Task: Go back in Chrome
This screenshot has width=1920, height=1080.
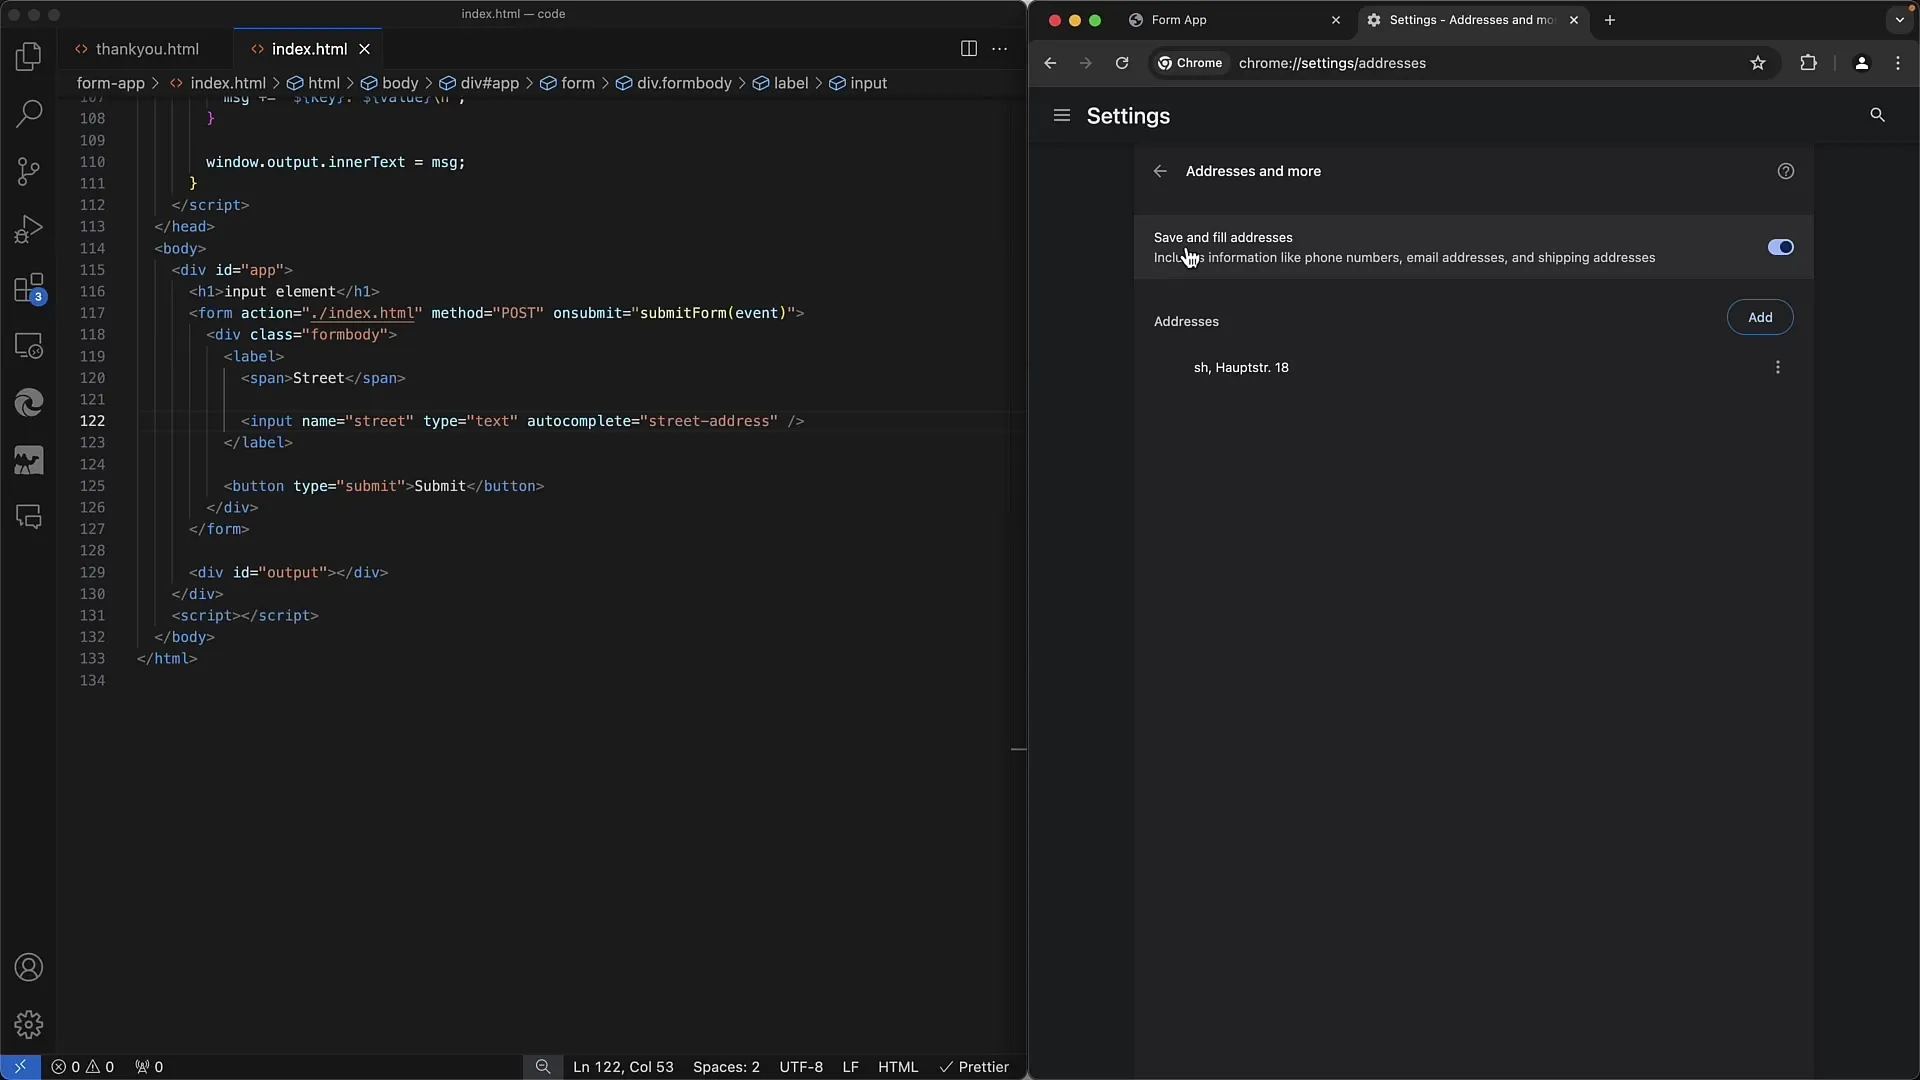Action: pos(1050,63)
